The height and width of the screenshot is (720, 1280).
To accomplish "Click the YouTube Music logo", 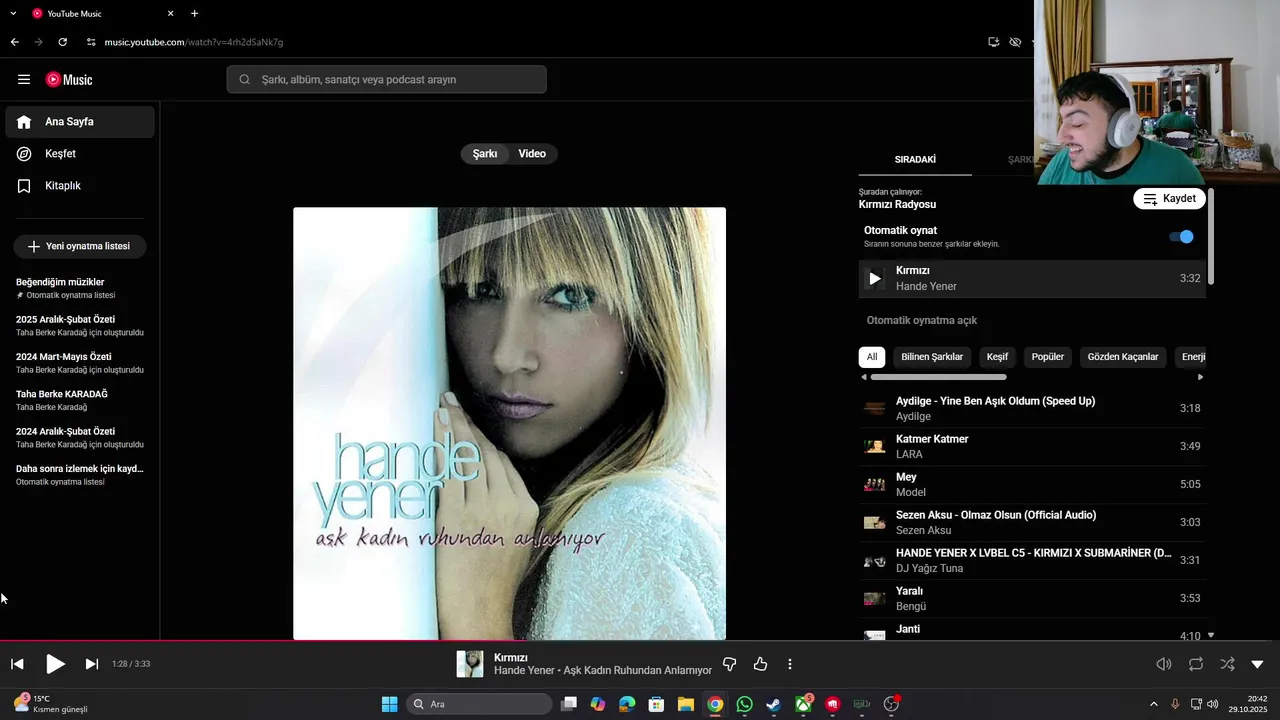I will (x=69, y=80).
